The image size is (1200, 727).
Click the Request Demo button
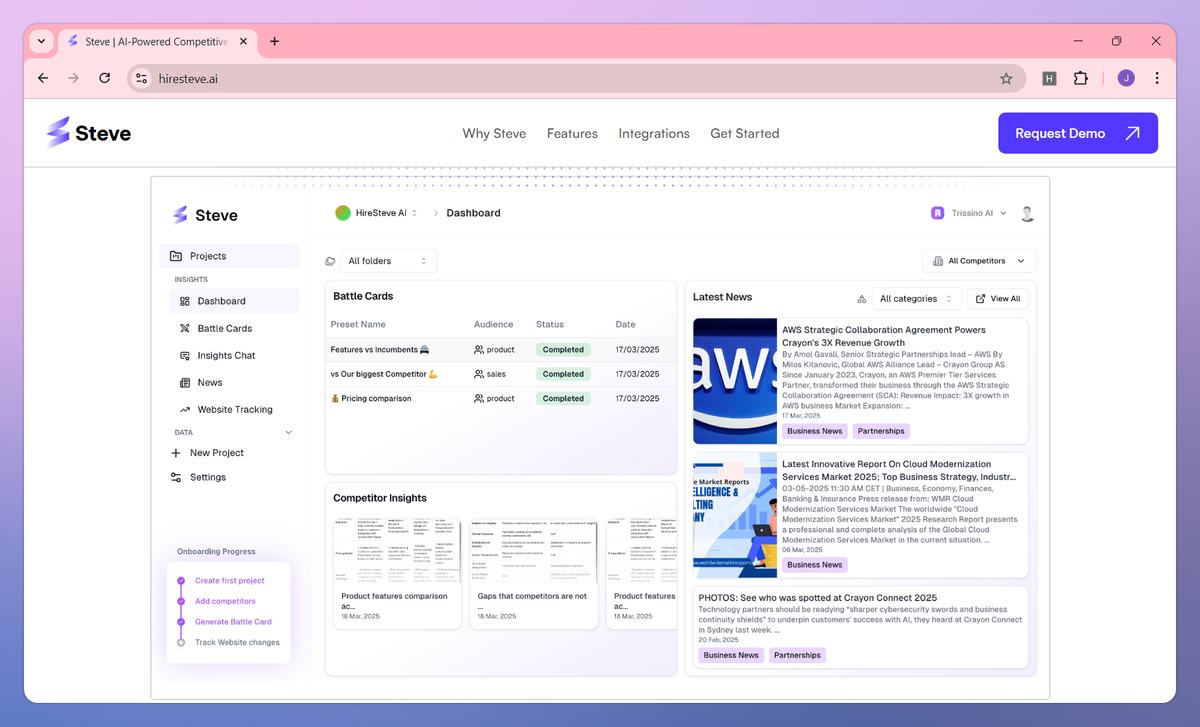pyautogui.click(x=1078, y=133)
